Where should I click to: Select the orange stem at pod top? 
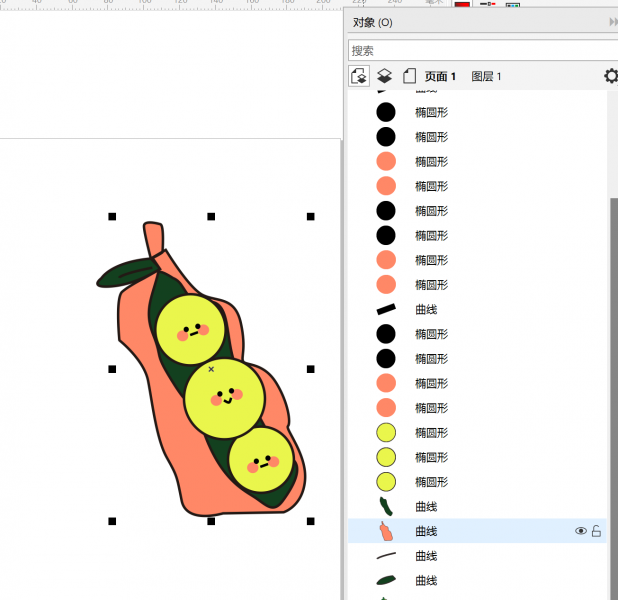coord(154,238)
